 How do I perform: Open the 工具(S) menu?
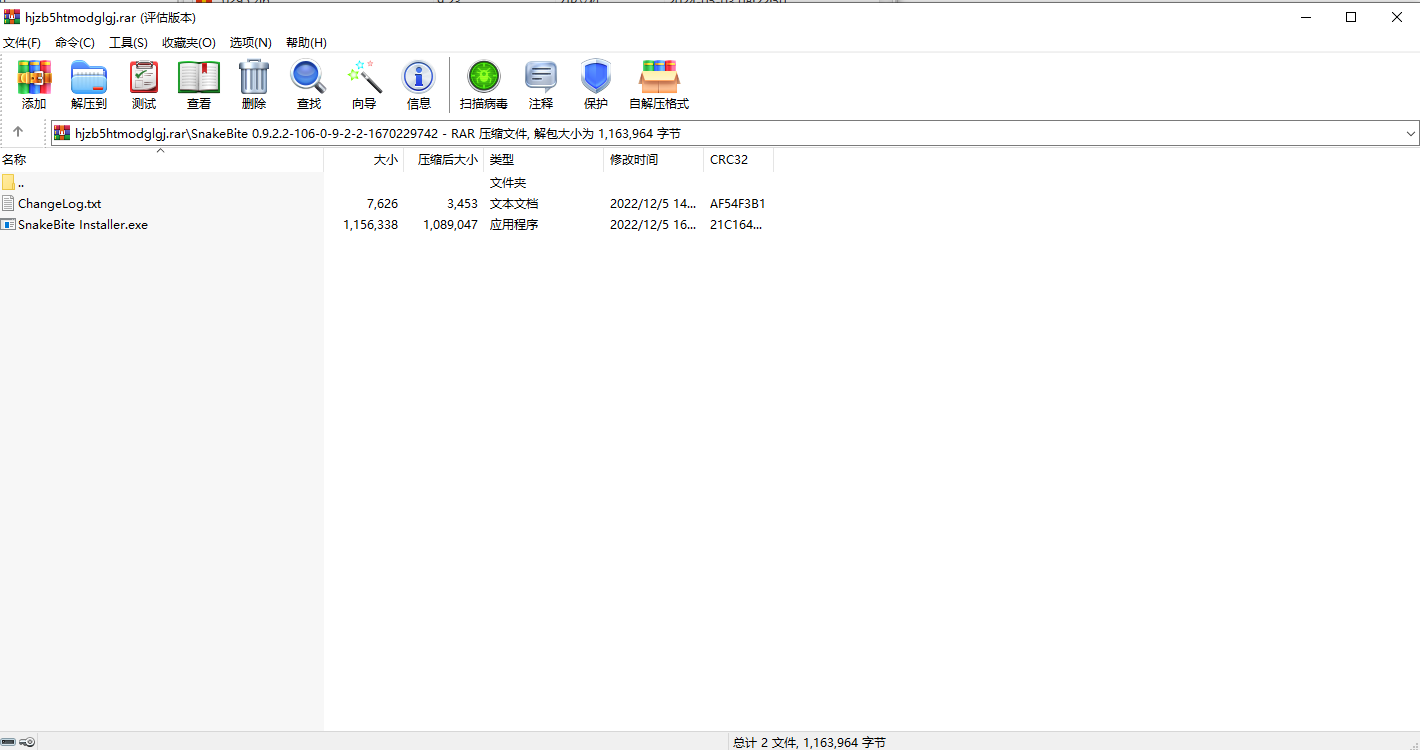point(128,42)
